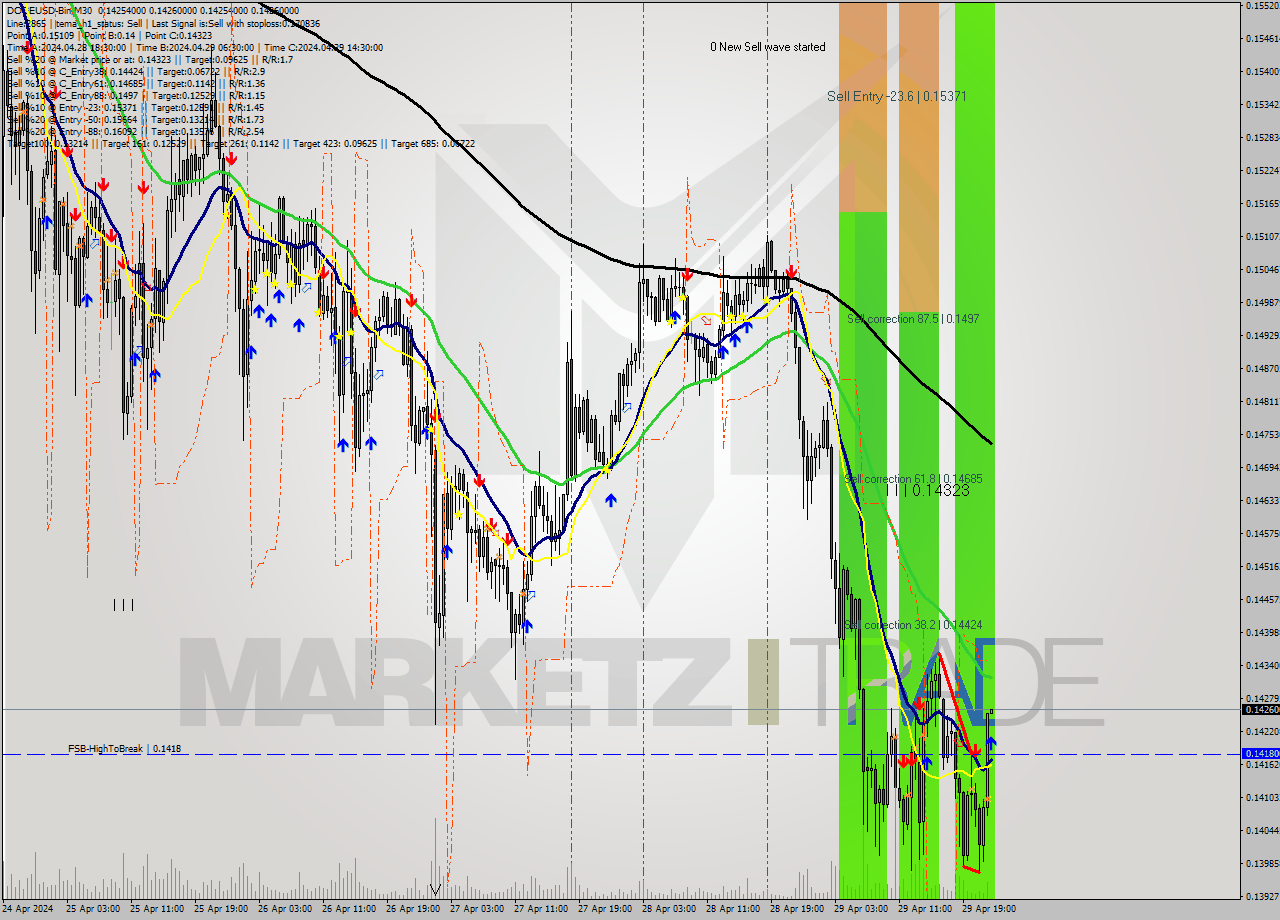Click the '24 Apr 2024' time axis label

tap(28, 909)
